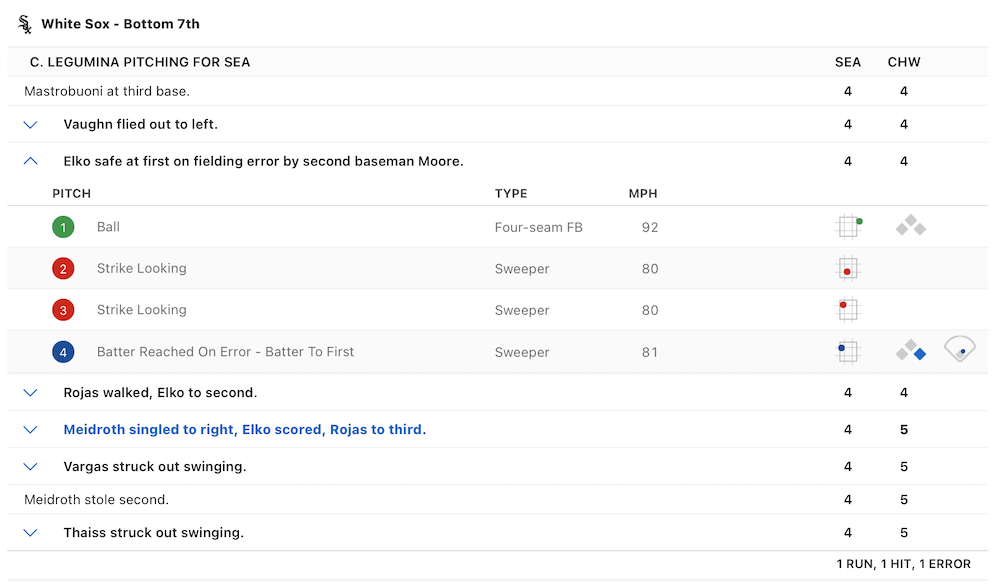Click the Elko safe at first play text
This screenshot has width=1000, height=586.
pyautogui.click(x=263, y=161)
